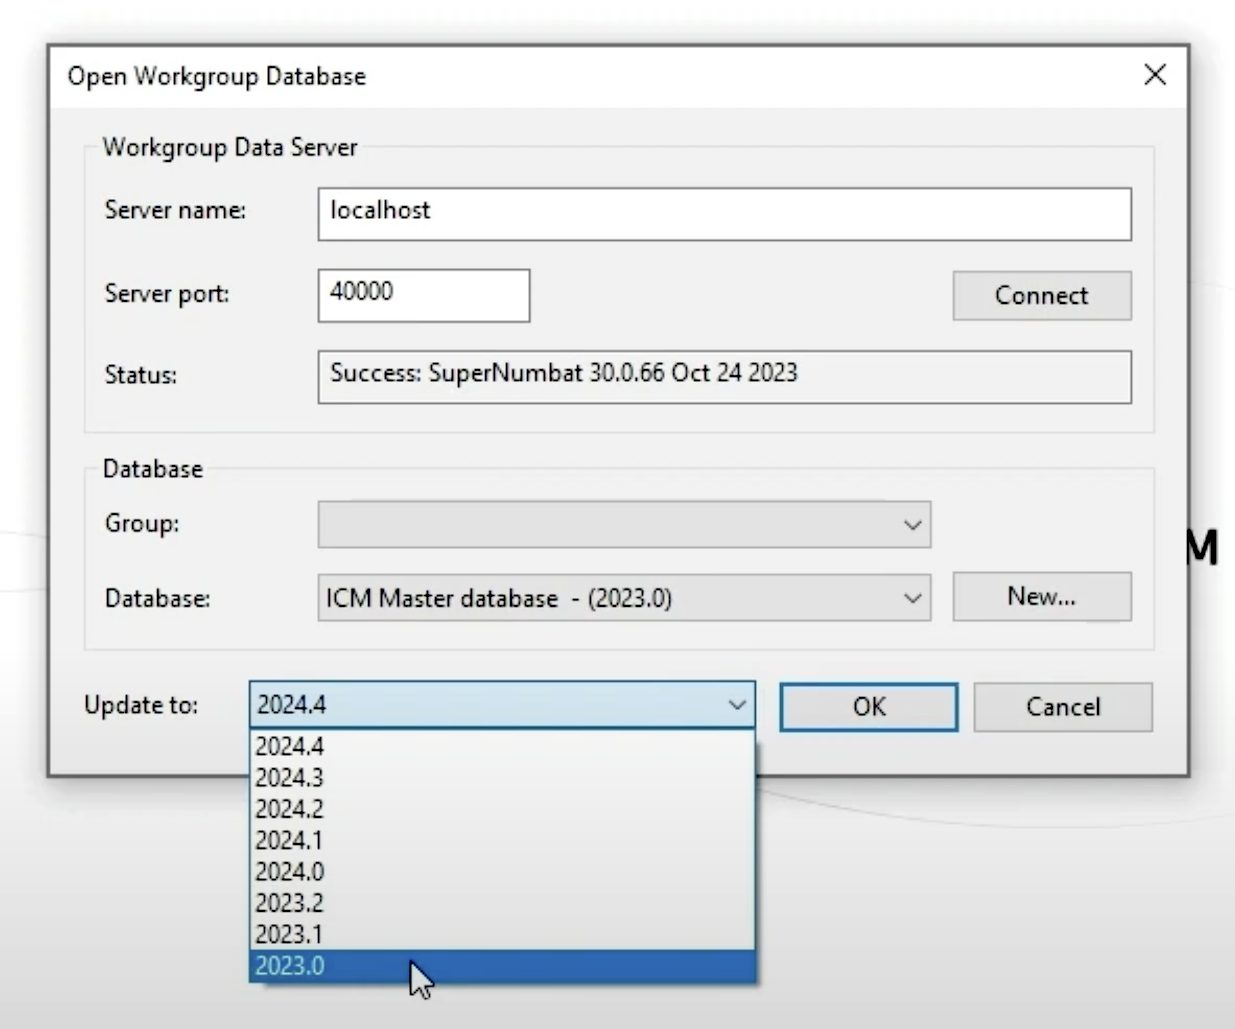
Task: Select the Status text box
Action: tap(725, 377)
